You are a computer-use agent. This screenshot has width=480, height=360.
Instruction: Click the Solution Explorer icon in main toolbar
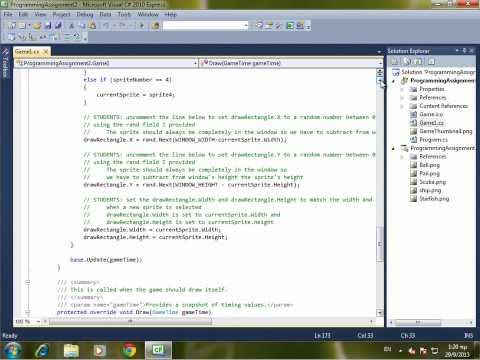(x=259, y=25)
